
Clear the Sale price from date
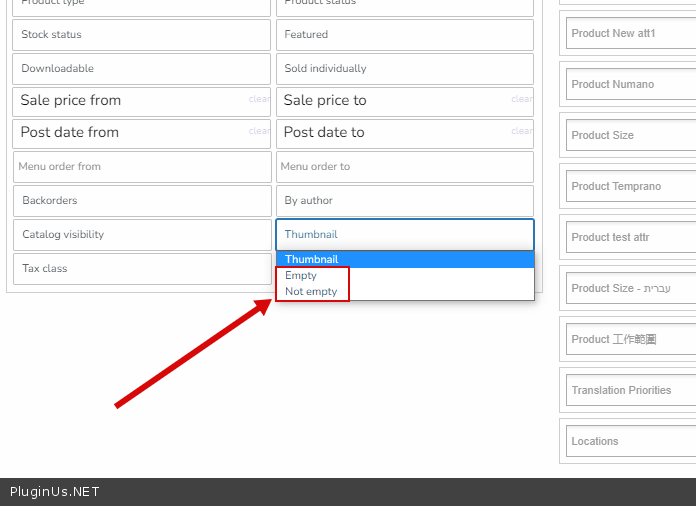point(259,99)
